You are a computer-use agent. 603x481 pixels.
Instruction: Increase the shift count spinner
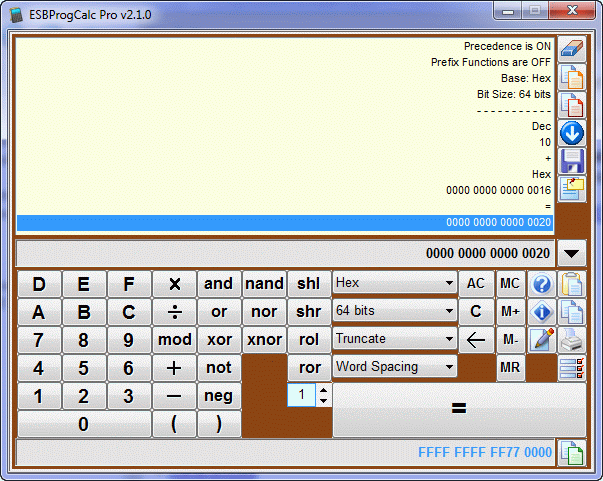[323, 390]
